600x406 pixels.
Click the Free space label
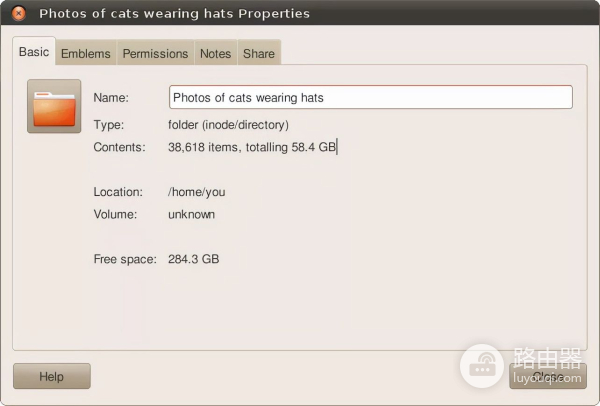pyautogui.click(x=125, y=260)
